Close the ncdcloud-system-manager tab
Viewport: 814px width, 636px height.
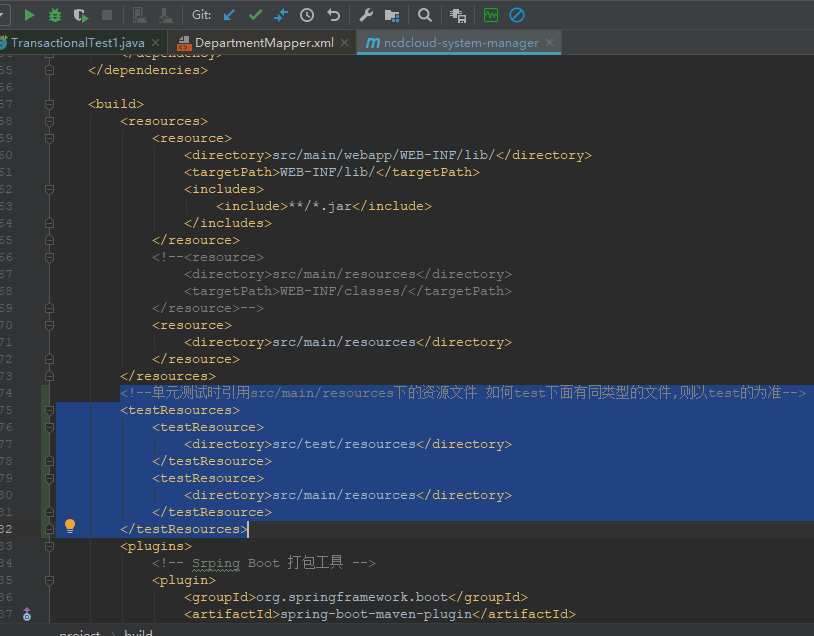pos(548,43)
